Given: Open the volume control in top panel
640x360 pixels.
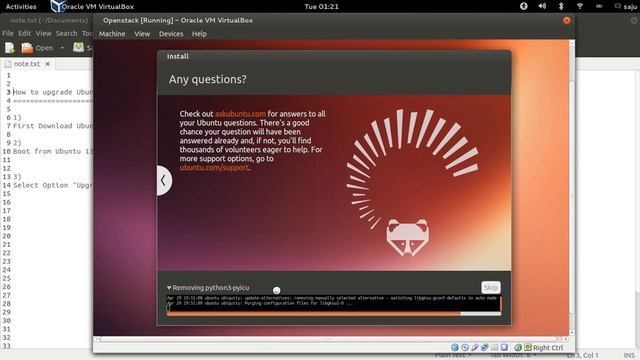Looking at the screenshot, I should (x=542, y=6).
